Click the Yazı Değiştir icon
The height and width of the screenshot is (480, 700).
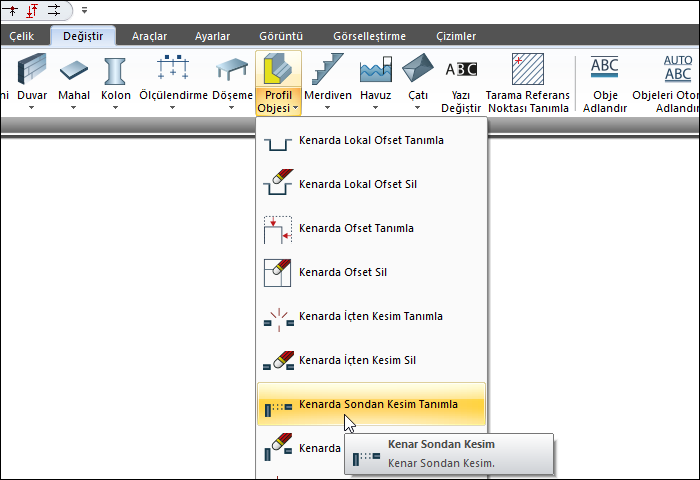click(461, 69)
